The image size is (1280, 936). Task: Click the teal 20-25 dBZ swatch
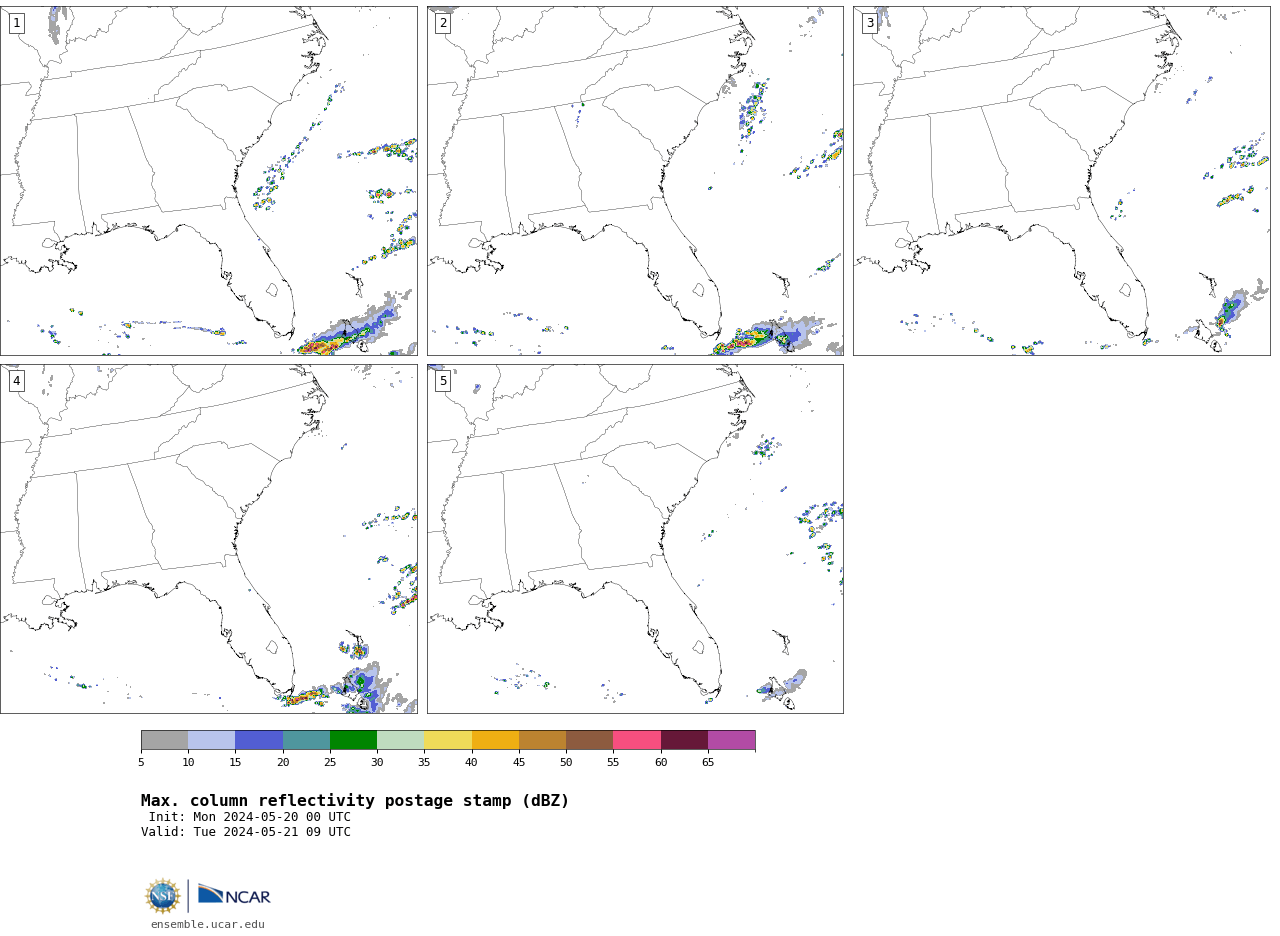point(306,740)
